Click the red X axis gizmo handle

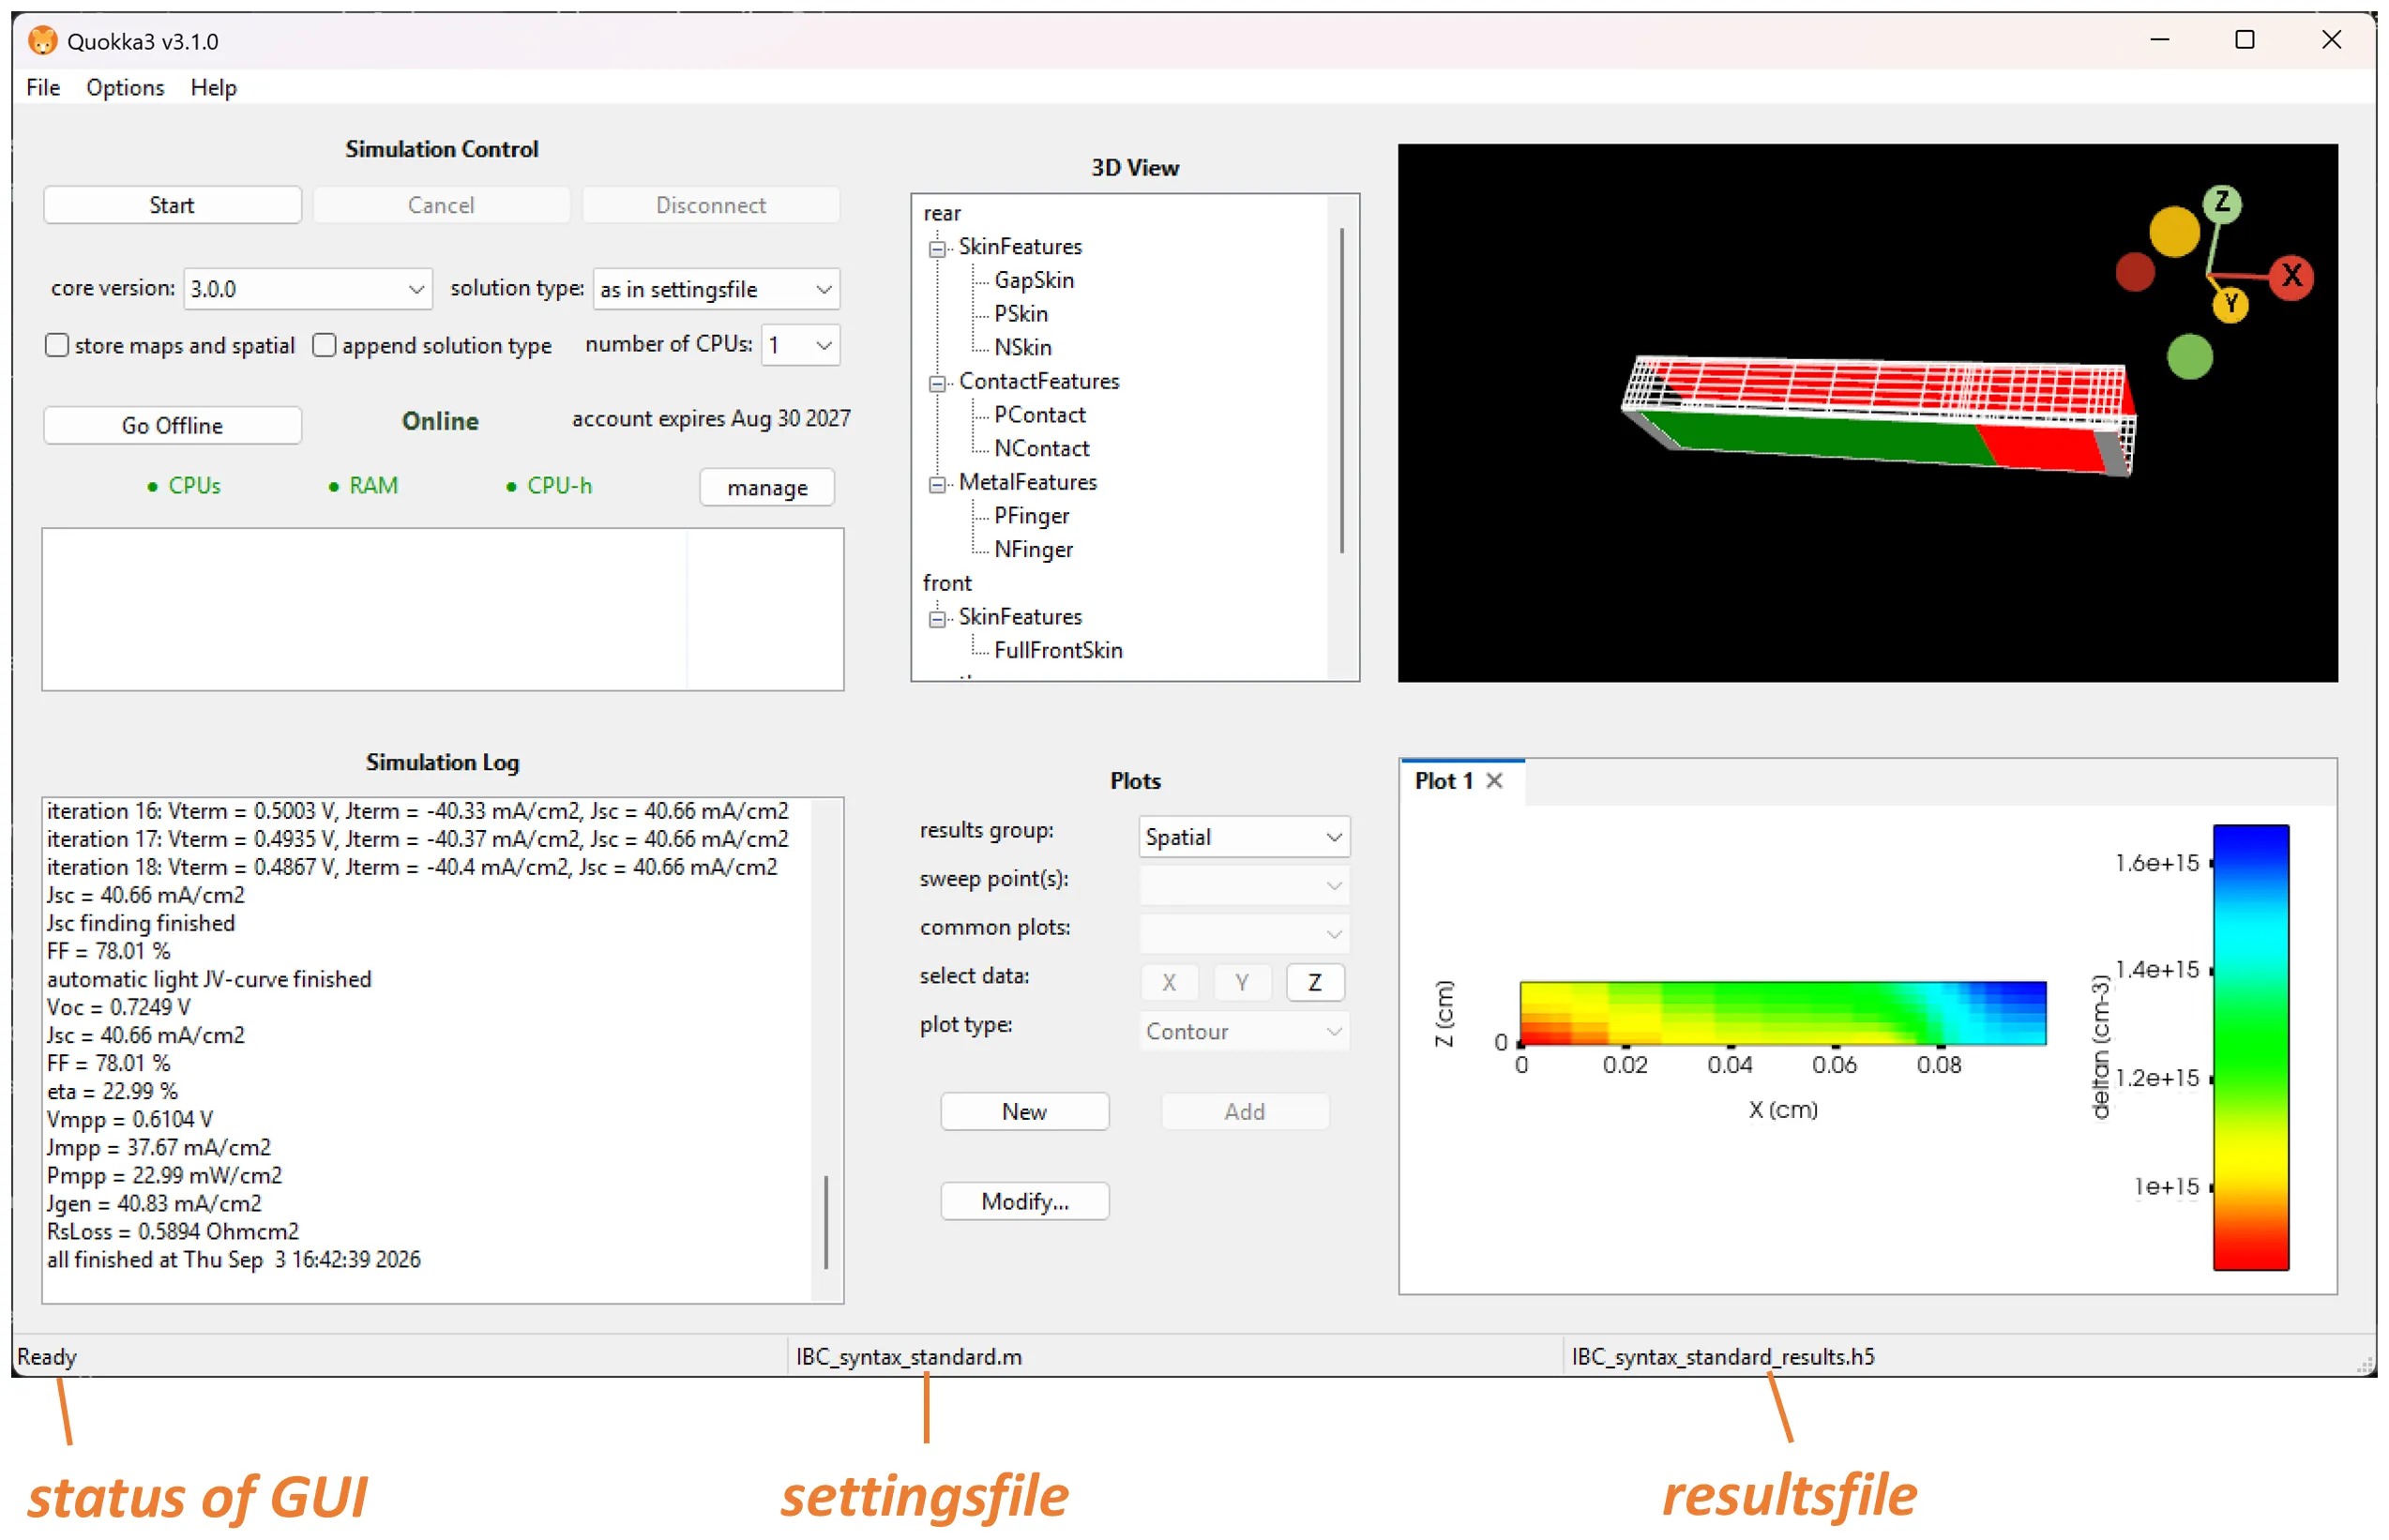2291,276
